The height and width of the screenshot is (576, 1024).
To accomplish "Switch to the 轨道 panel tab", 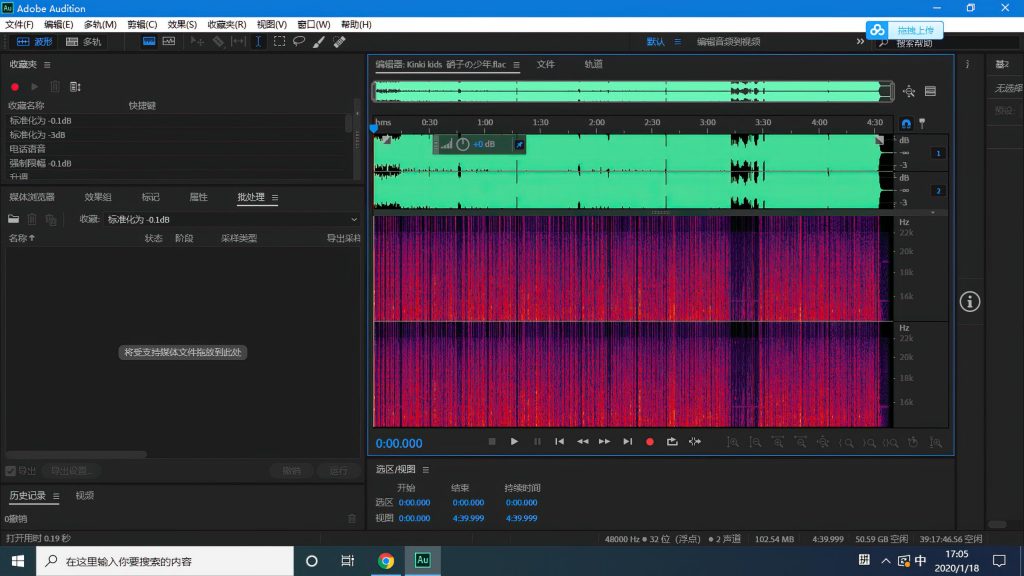I will 594,64.
